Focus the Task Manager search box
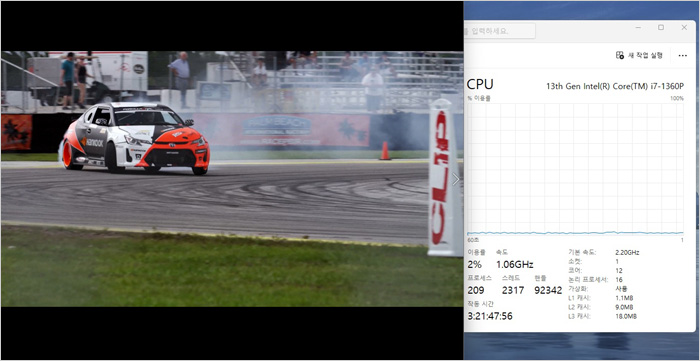The image size is (700, 361). coord(500,31)
